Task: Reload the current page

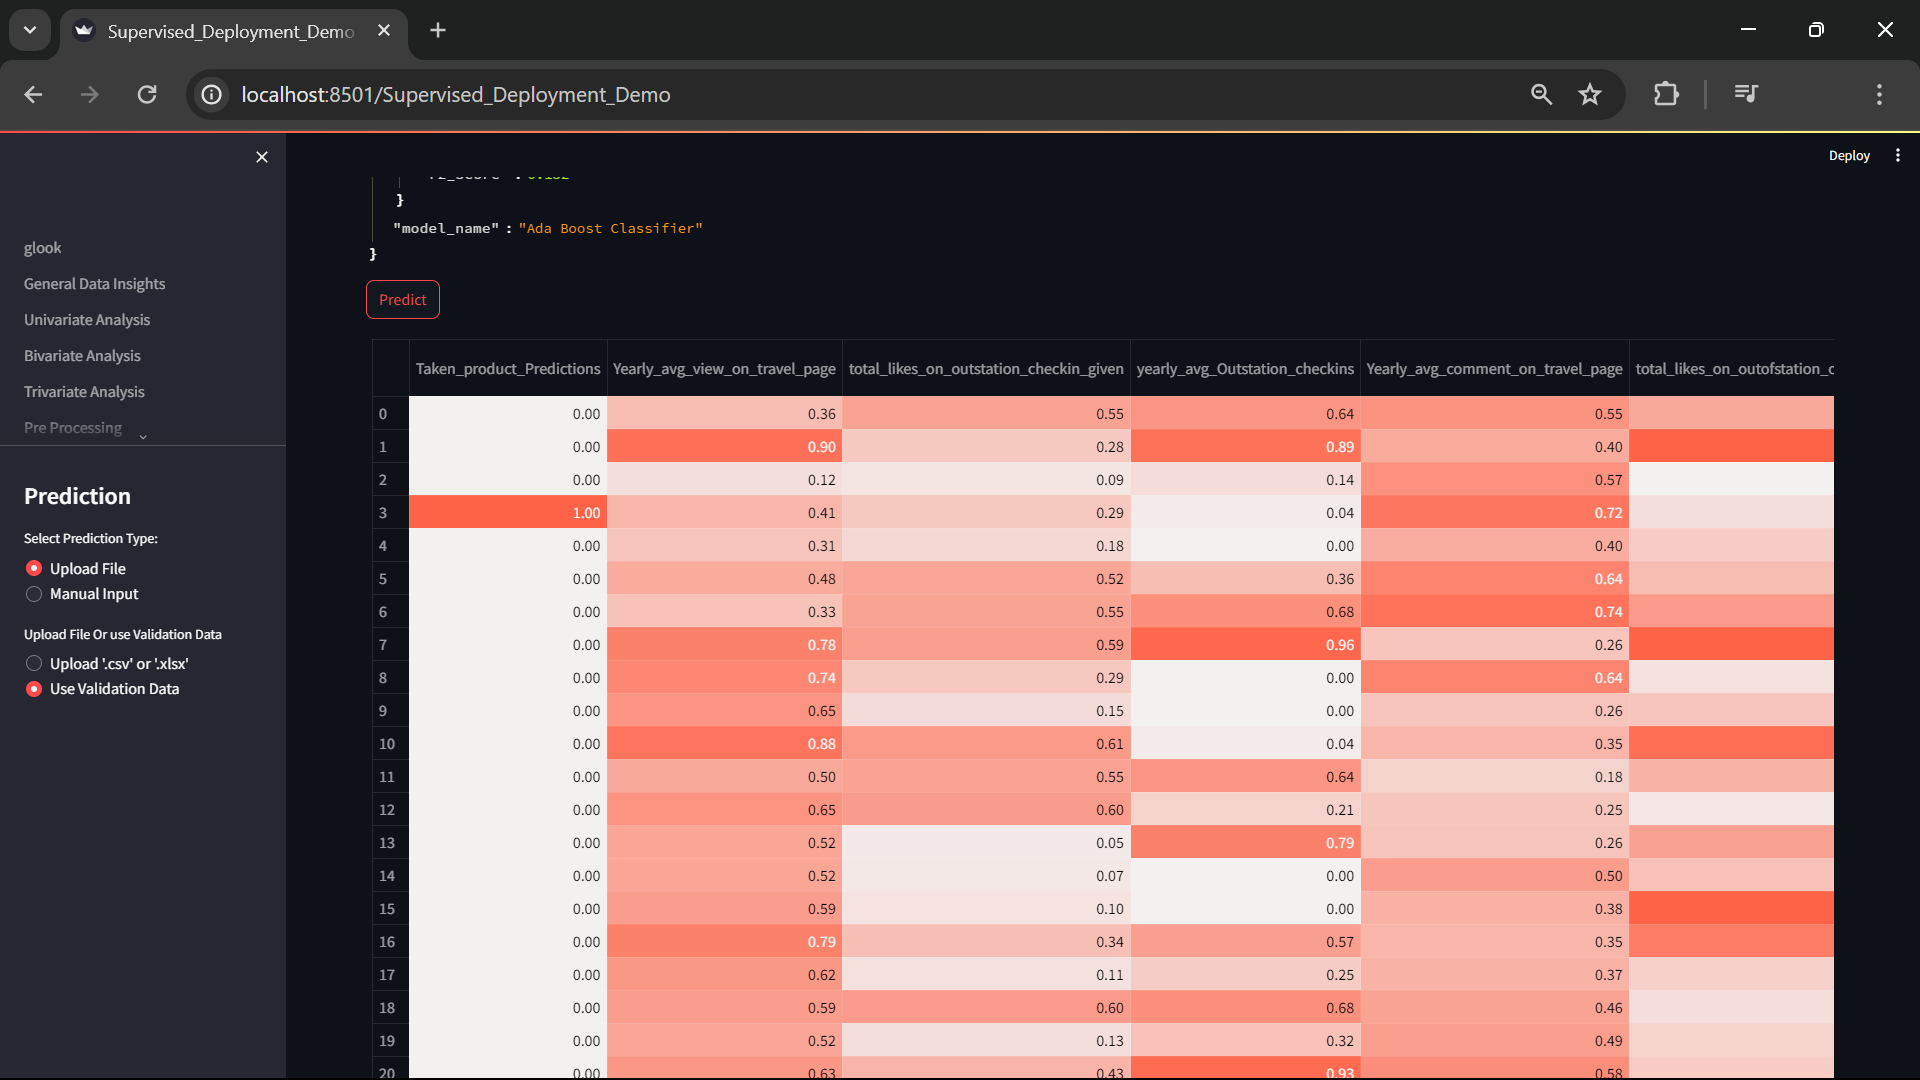Action: 146,94
